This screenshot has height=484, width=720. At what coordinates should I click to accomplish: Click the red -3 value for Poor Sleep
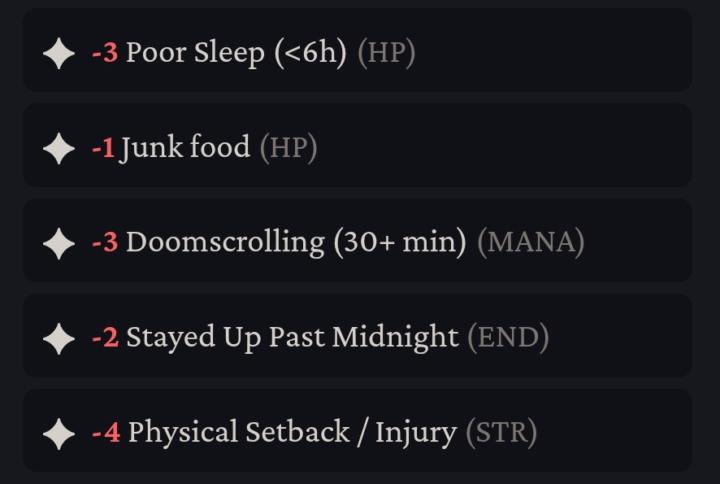click(105, 52)
